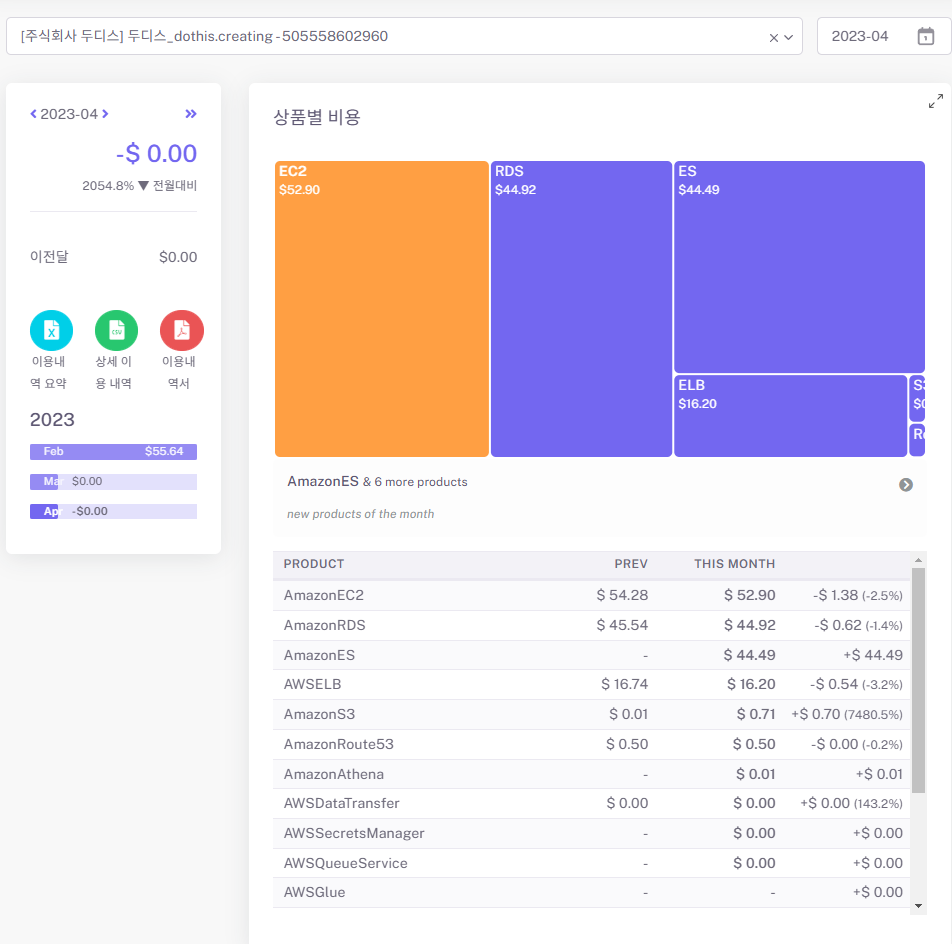
Task: Click the $ 52.90 EC2 this-month value
Action: point(749,596)
